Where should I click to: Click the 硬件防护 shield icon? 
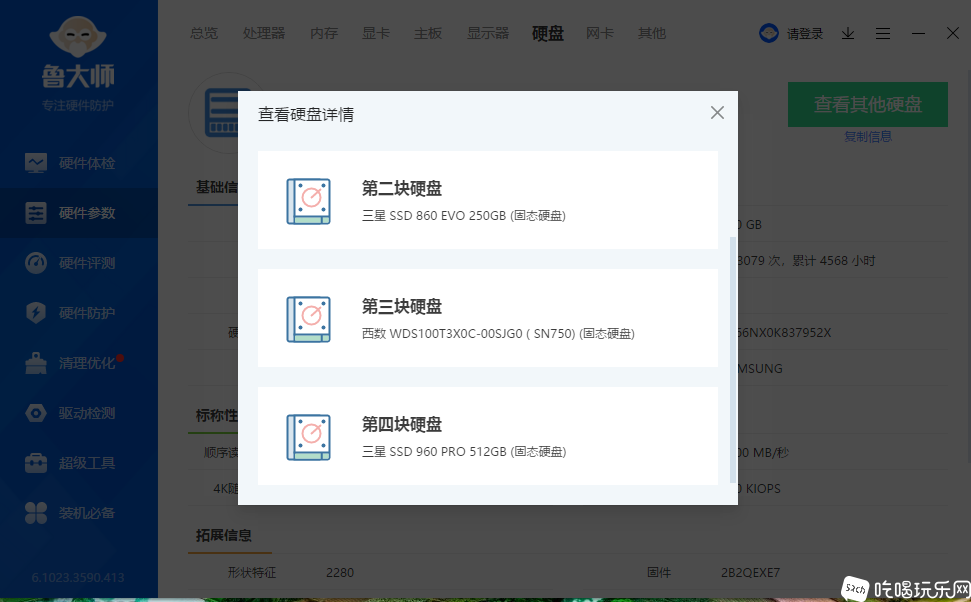(36, 313)
